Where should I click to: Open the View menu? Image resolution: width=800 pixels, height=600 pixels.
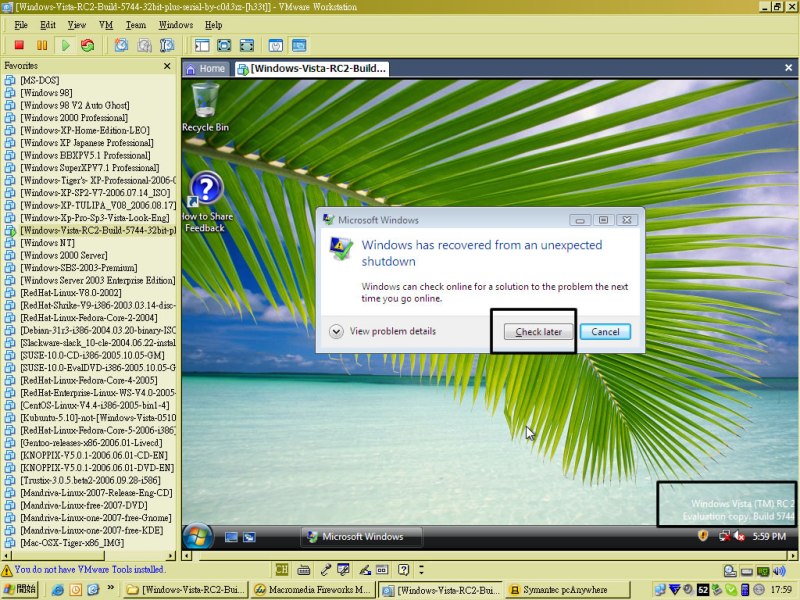click(77, 25)
